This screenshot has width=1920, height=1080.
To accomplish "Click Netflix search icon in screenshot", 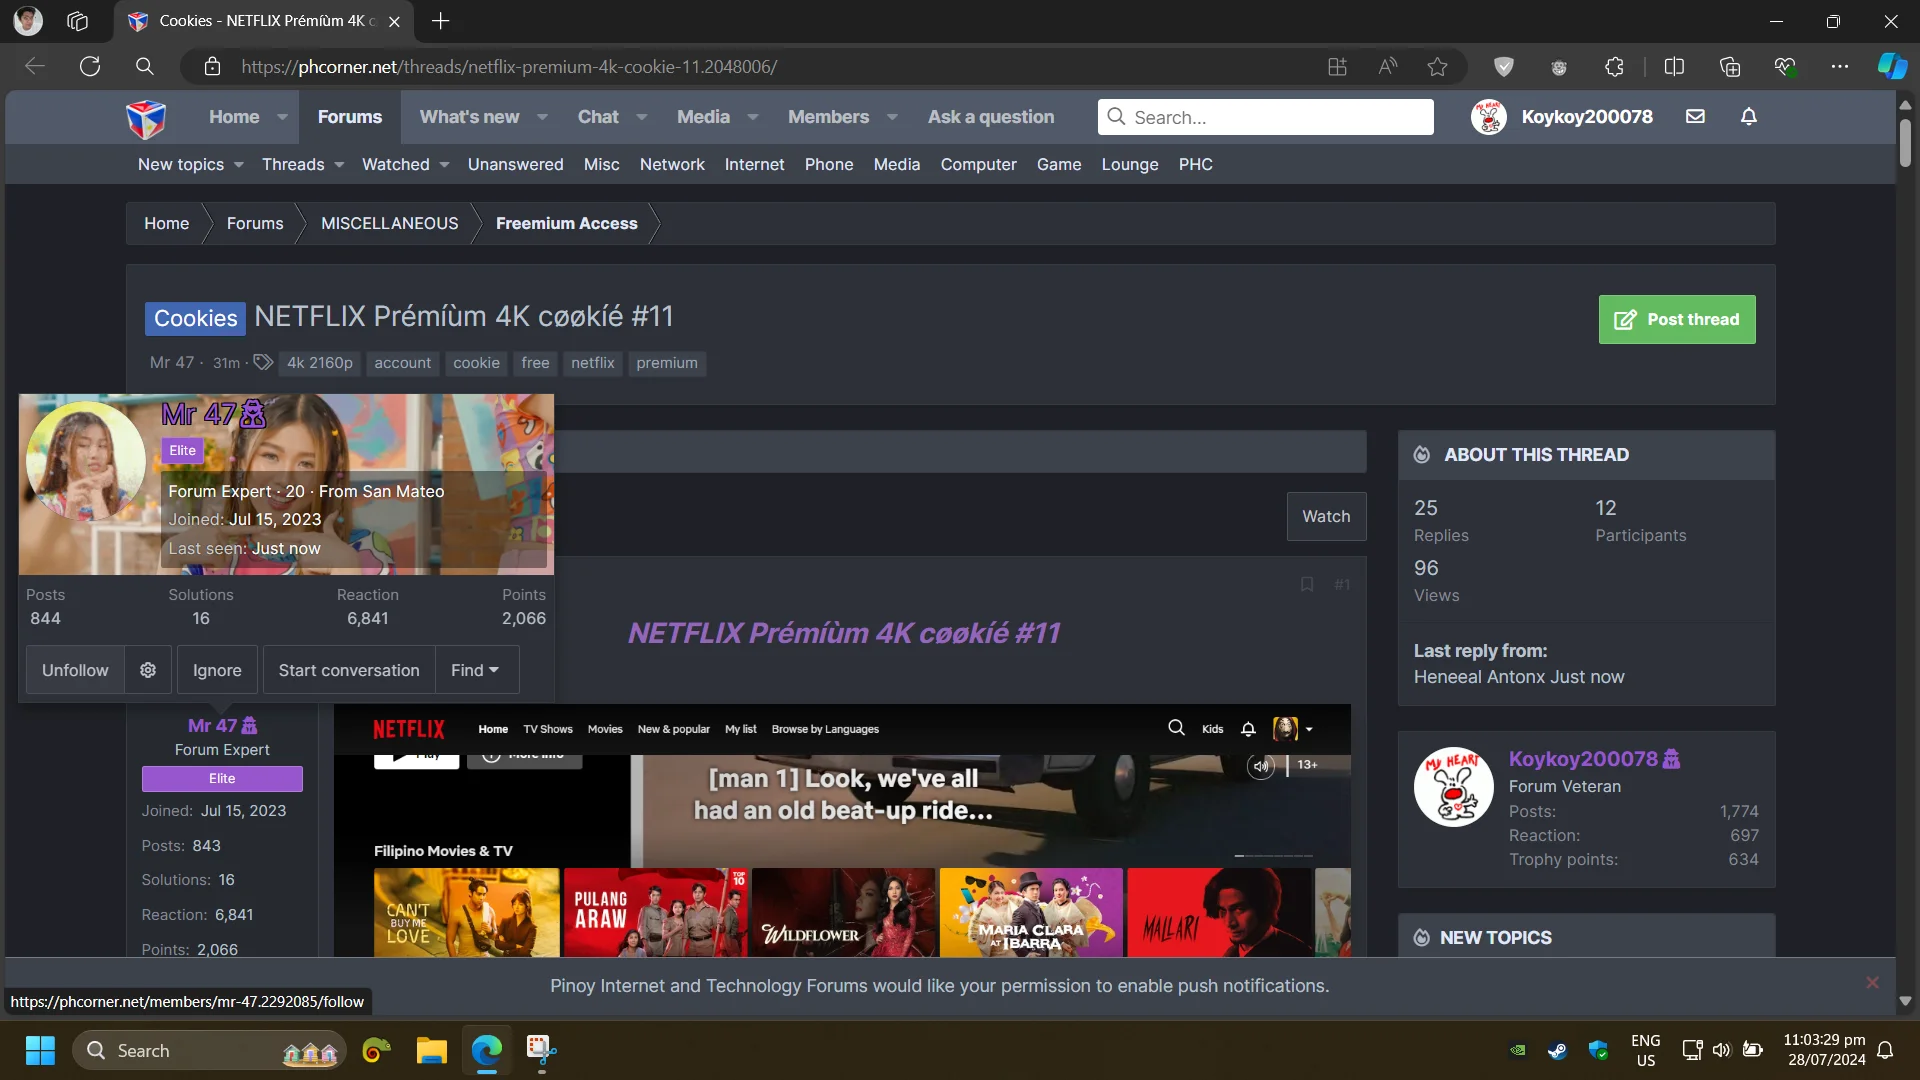I will [x=1176, y=728].
